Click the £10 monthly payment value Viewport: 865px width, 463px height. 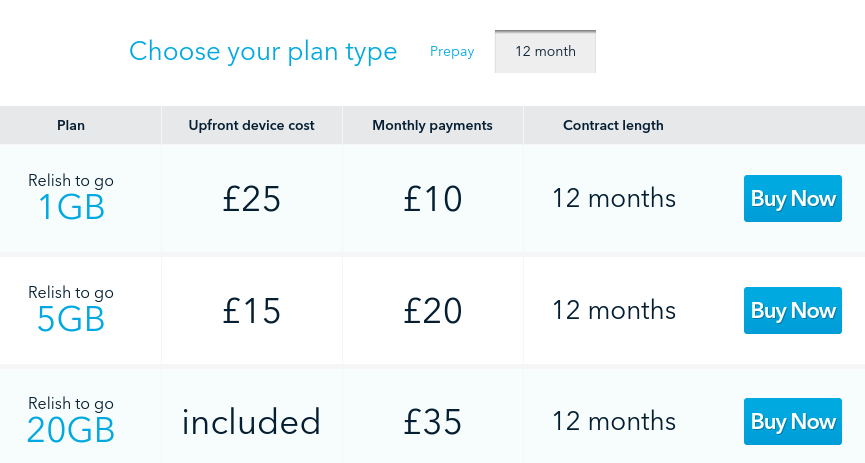click(432, 199)
